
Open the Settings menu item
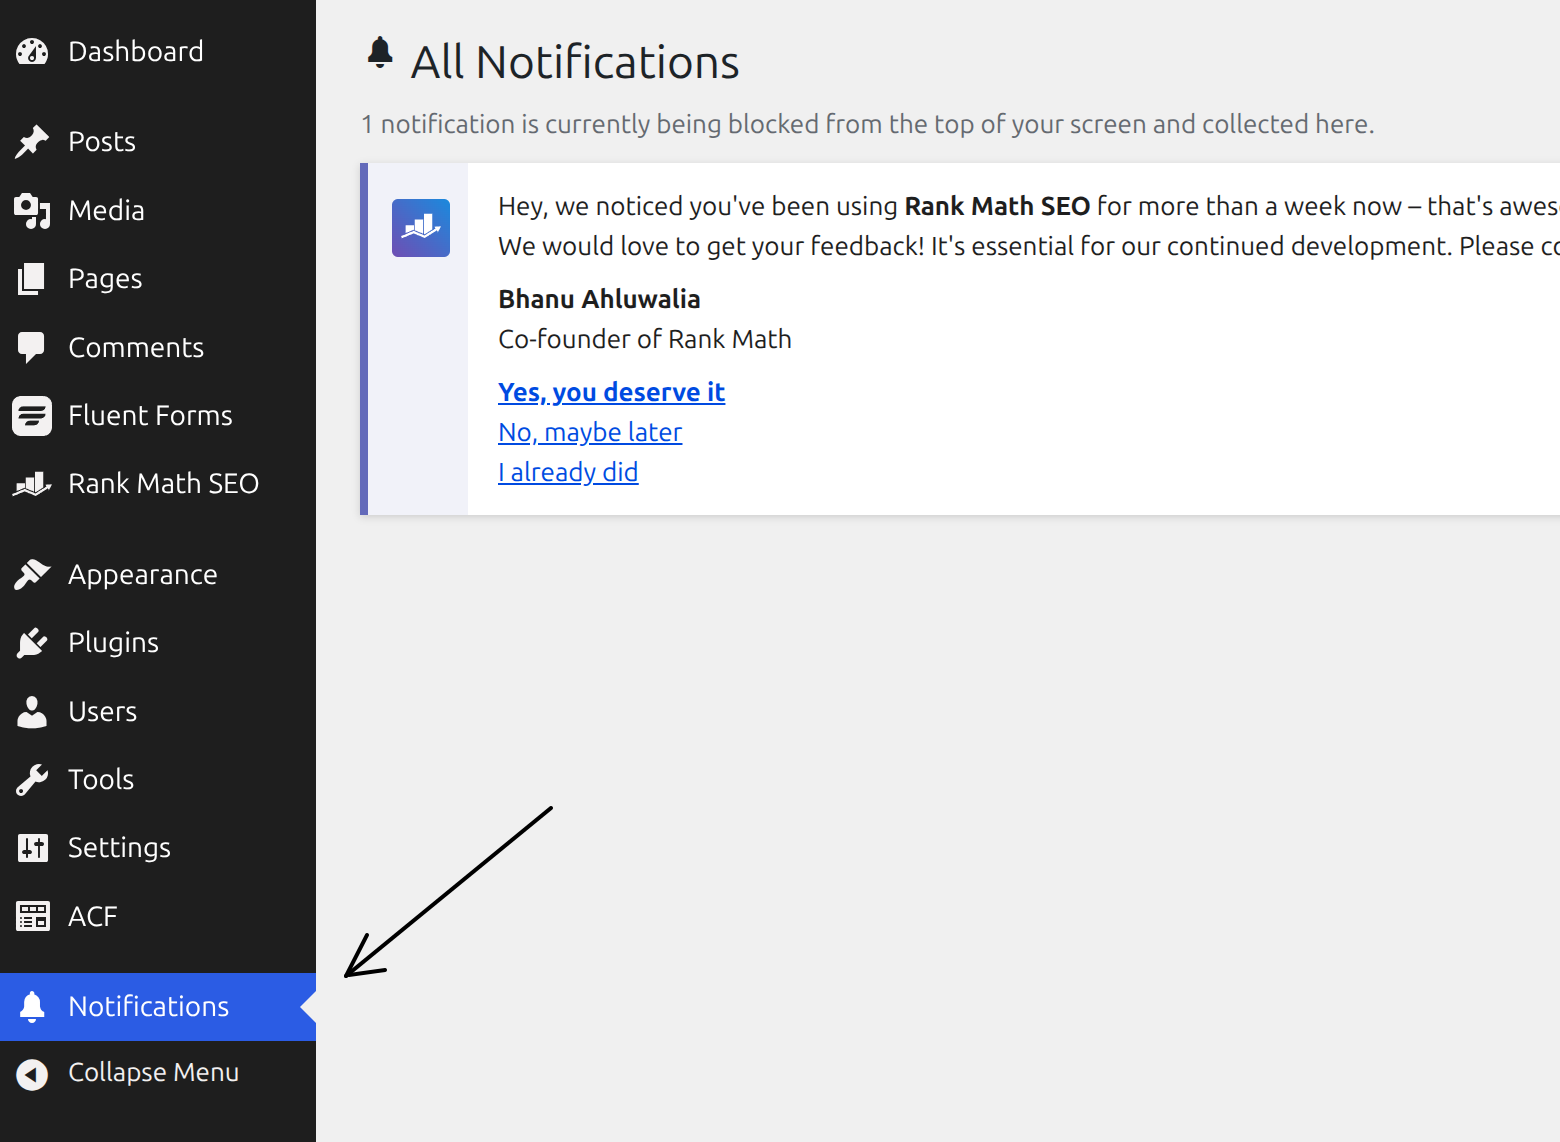click(158, 848)
